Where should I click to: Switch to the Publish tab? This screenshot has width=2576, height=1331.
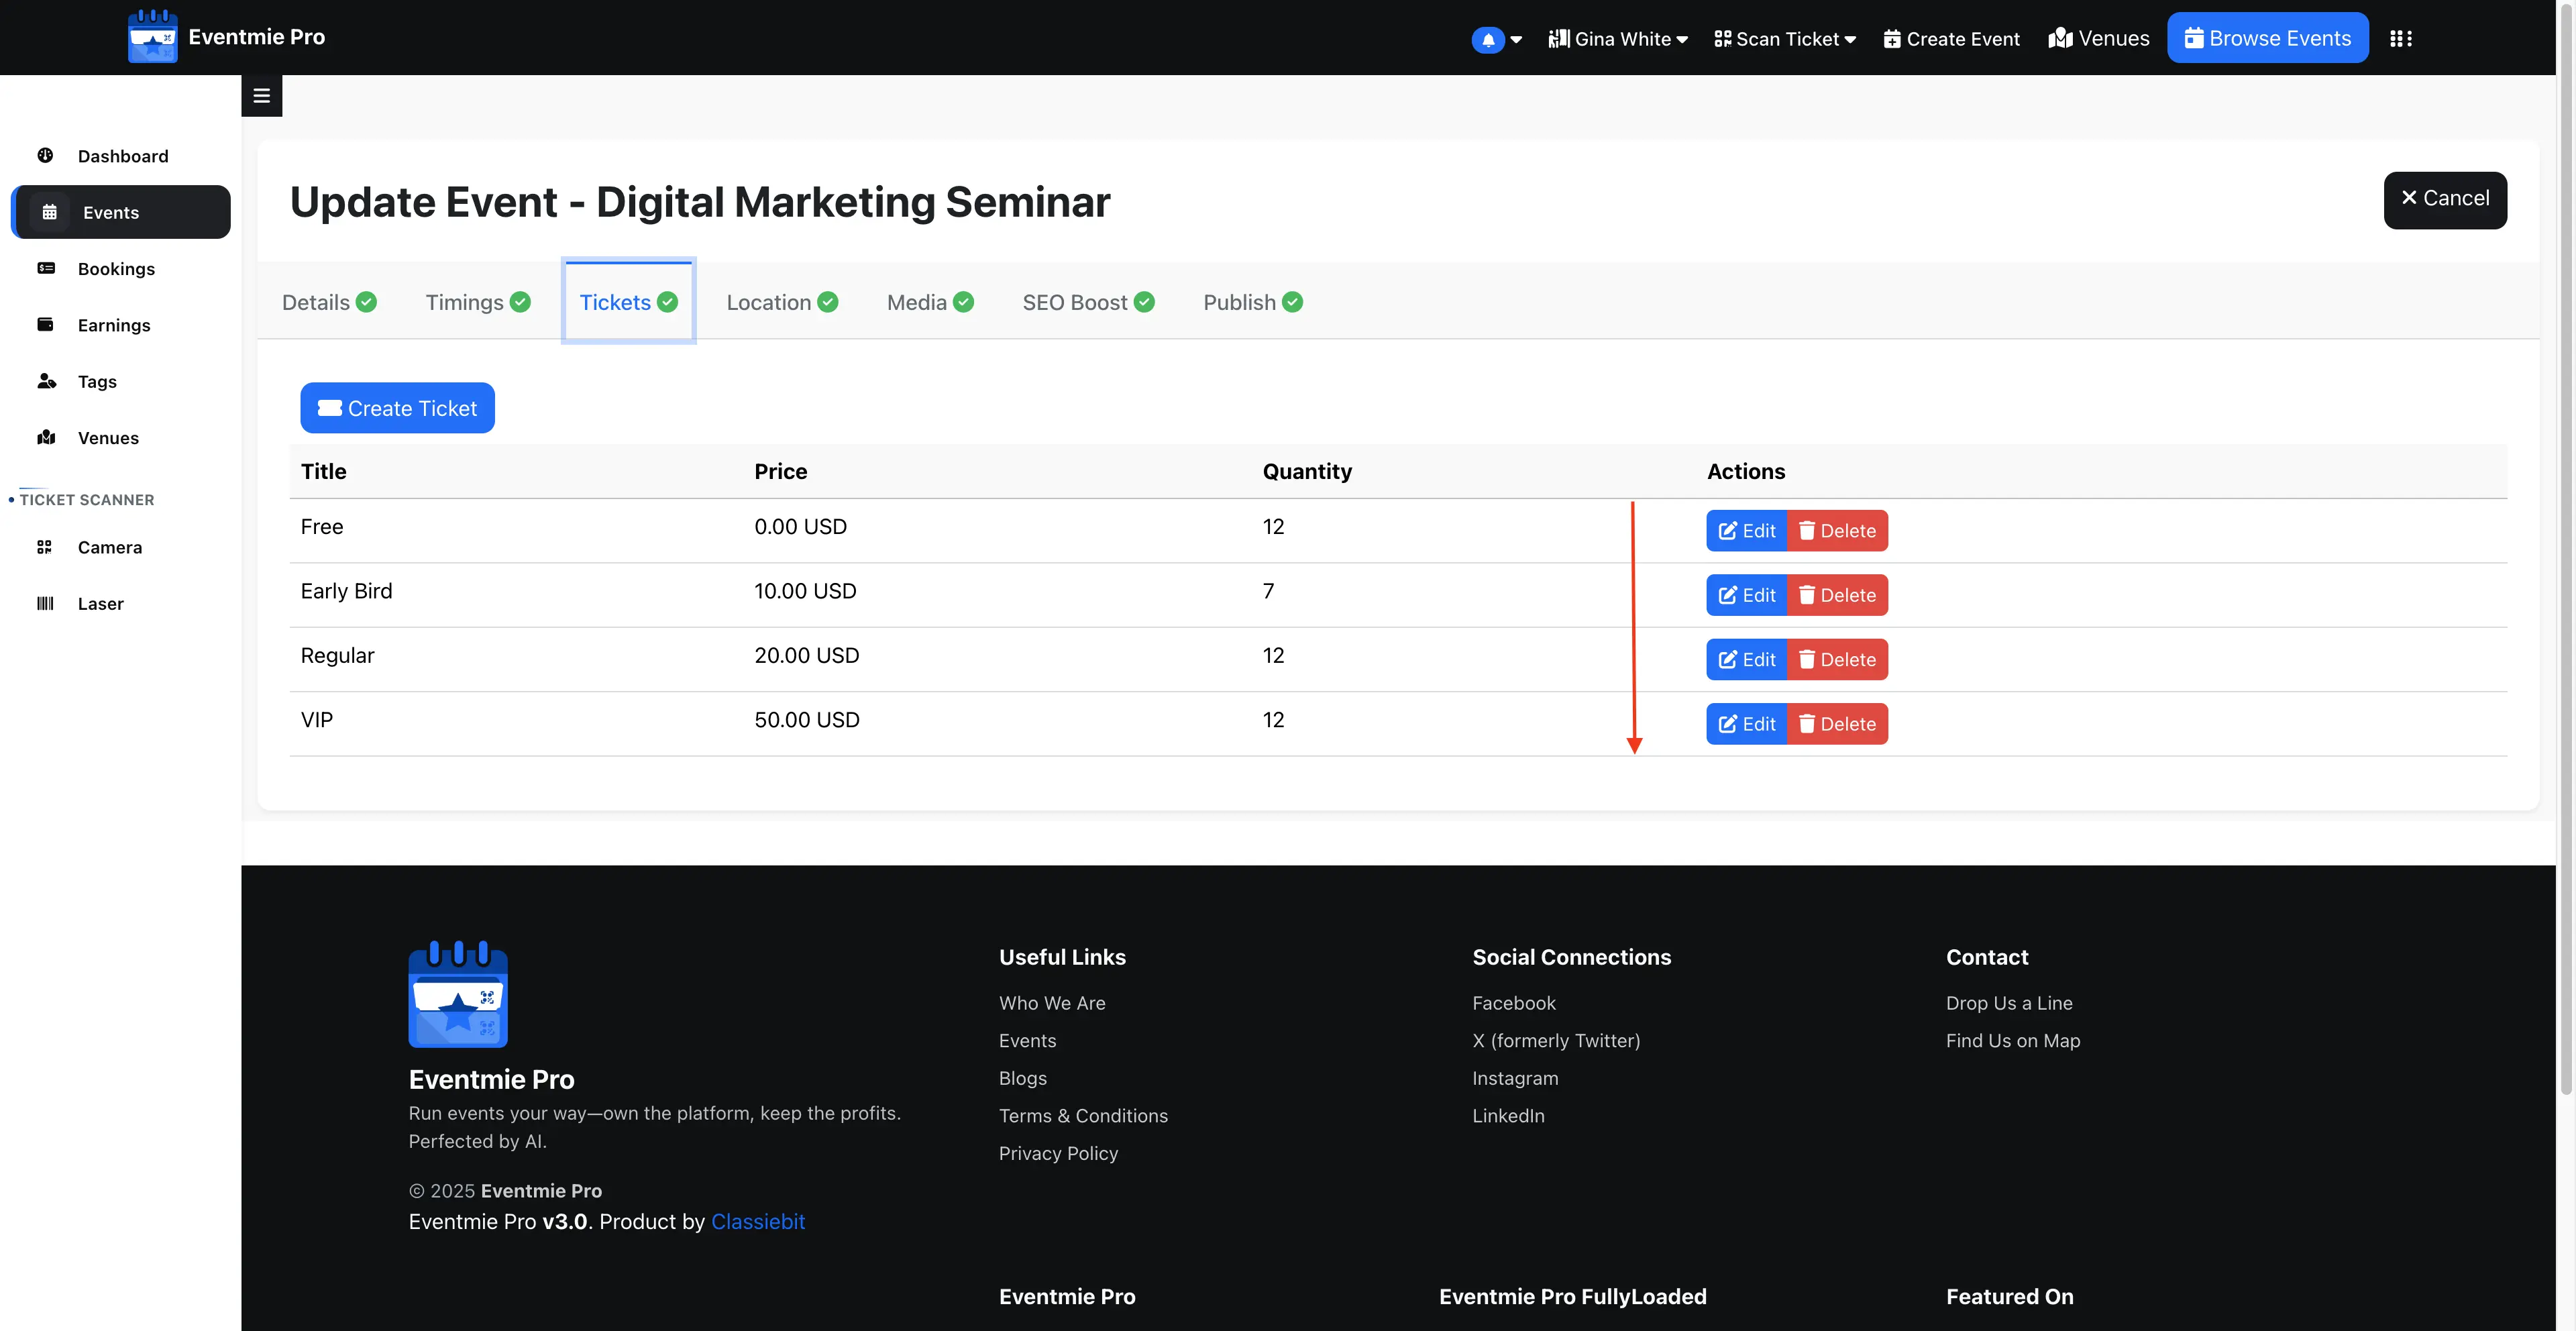[x=1252, y=302]
